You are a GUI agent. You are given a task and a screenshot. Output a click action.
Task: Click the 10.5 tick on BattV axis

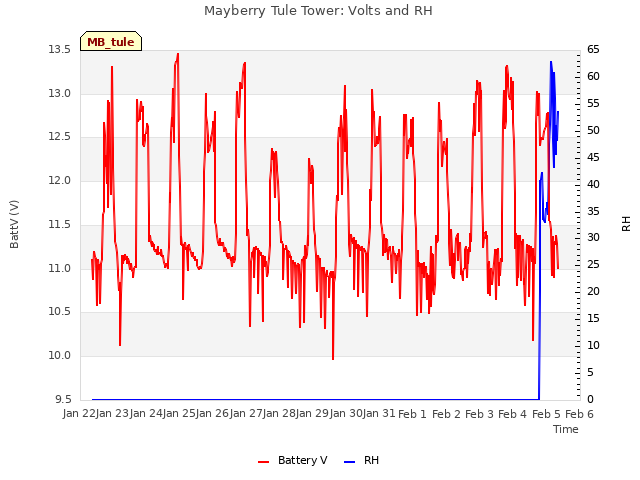(x=60, y=311)
